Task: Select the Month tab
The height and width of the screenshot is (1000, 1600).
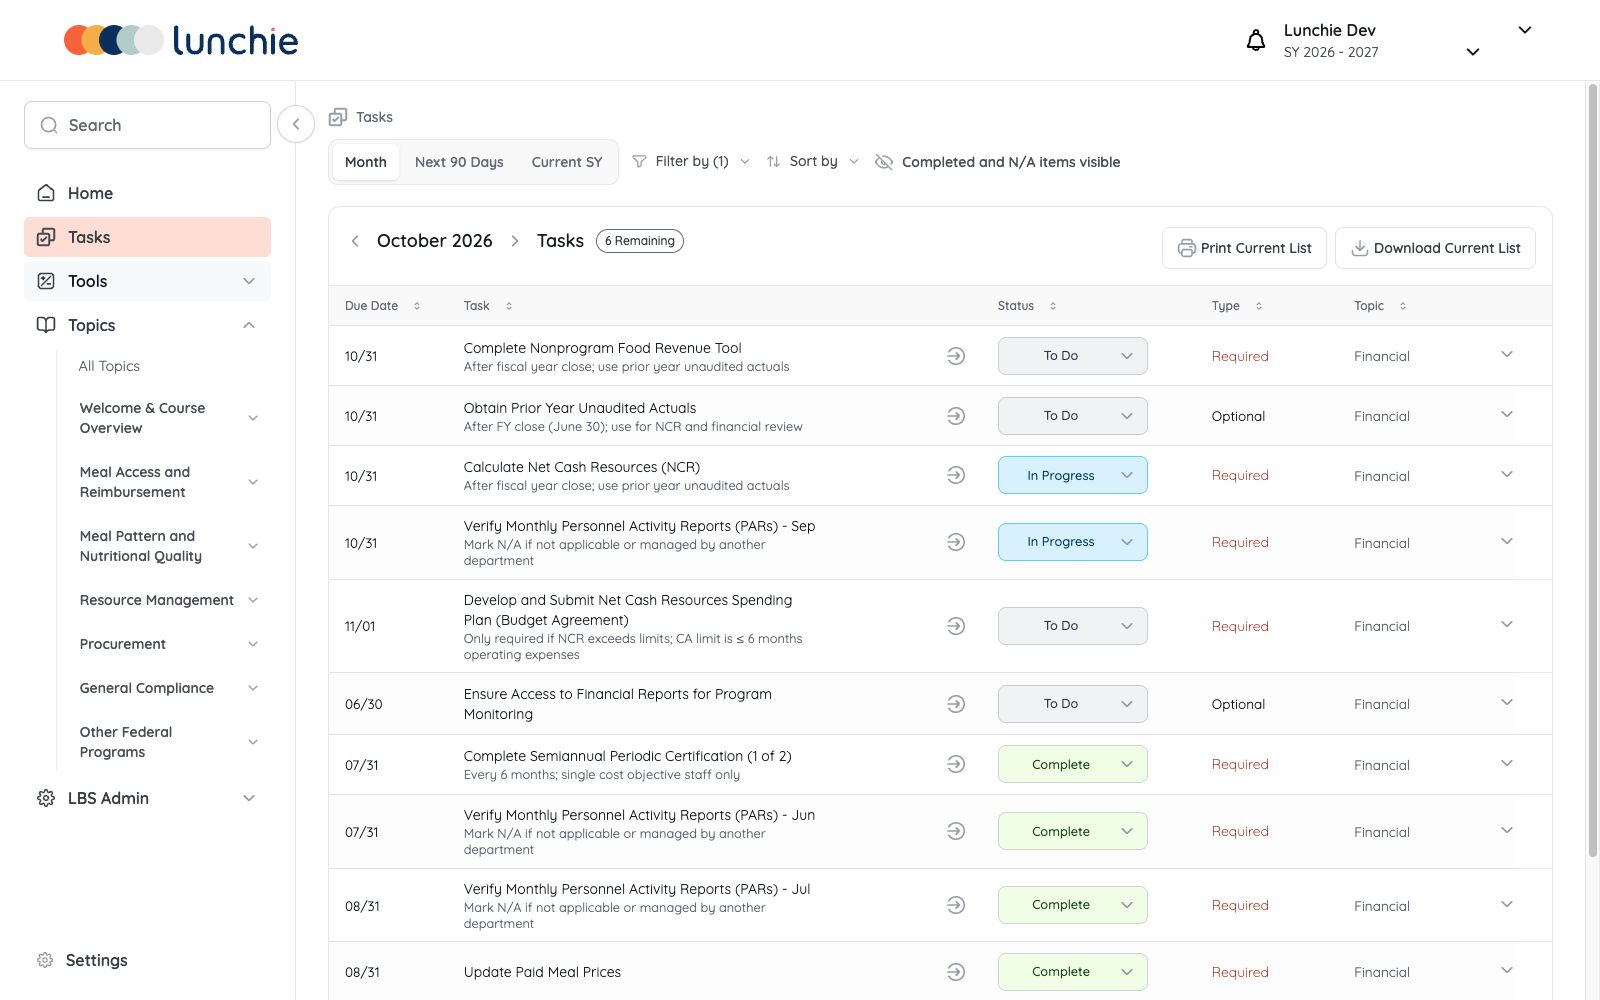Action: click(x=366, y=162)
